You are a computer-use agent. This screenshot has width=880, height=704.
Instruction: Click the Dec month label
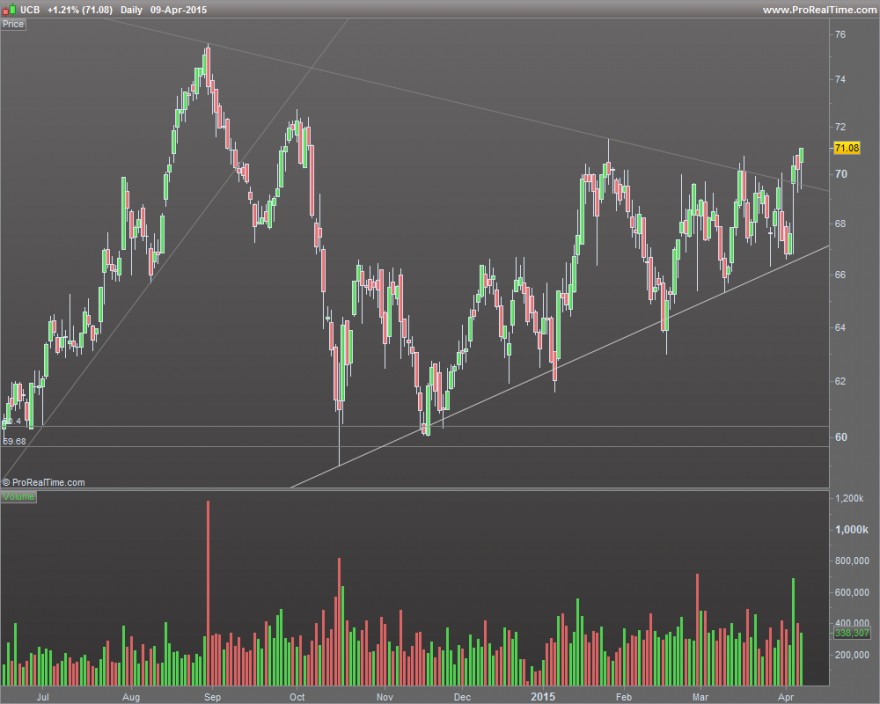(x=462, y=697)
